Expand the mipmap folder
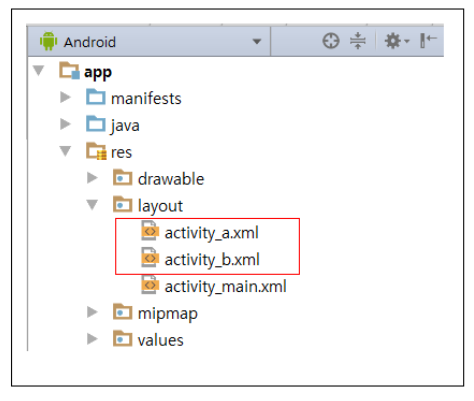The width and height of the screenshot is (474, 401). (x=92, y=312)
